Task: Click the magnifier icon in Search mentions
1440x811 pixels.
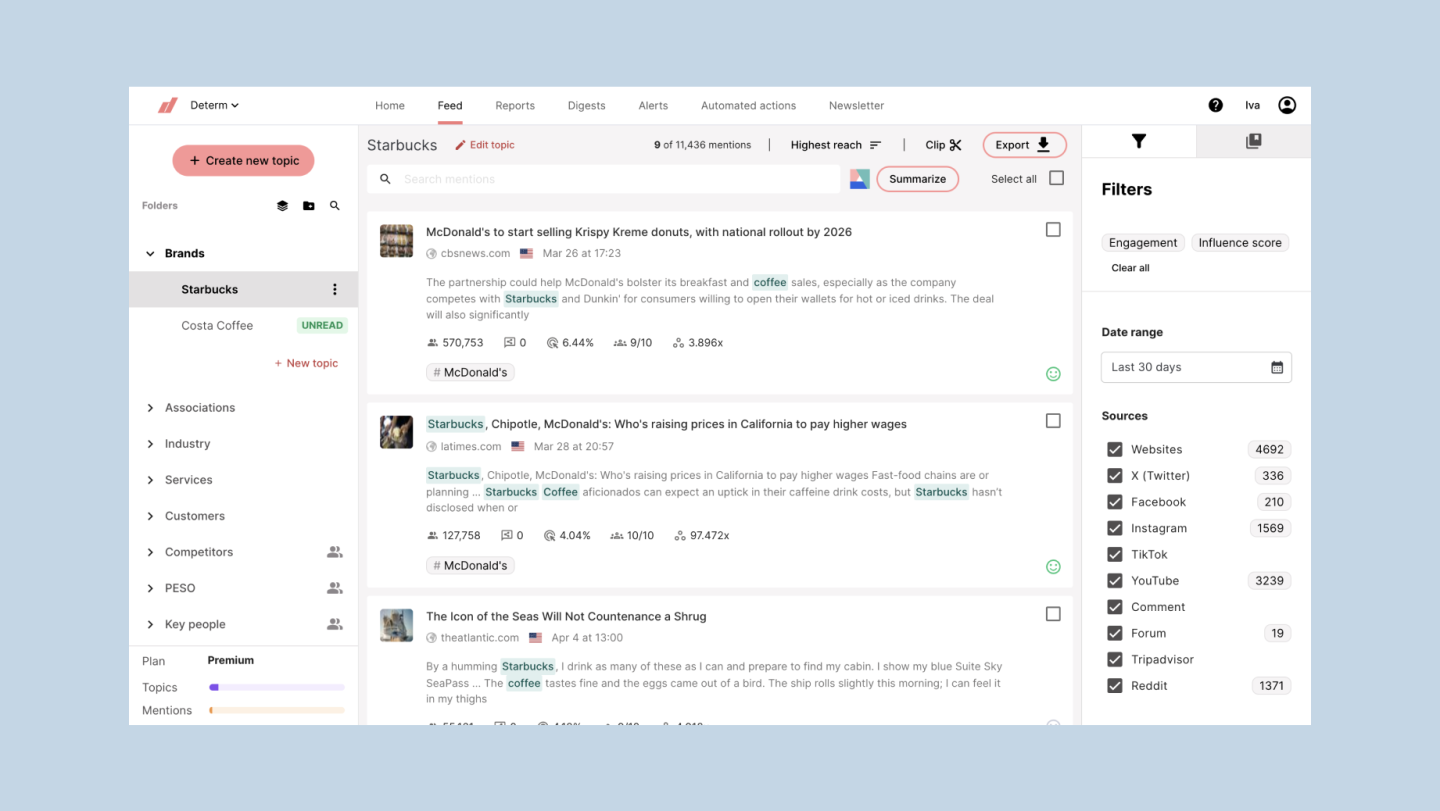Action: 386,179
